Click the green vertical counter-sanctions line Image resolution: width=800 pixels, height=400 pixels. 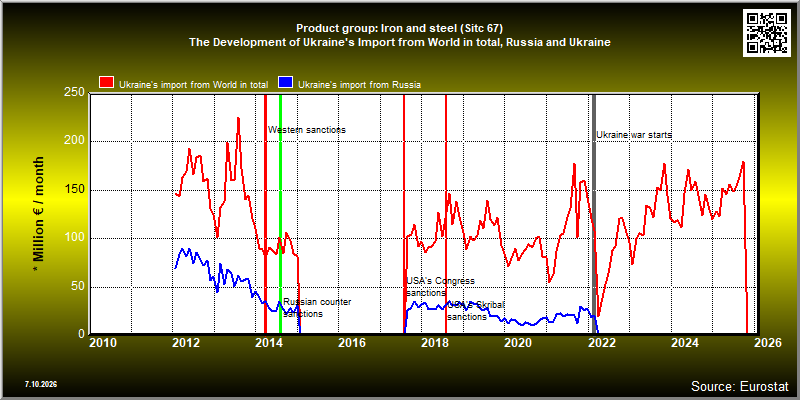280,214
